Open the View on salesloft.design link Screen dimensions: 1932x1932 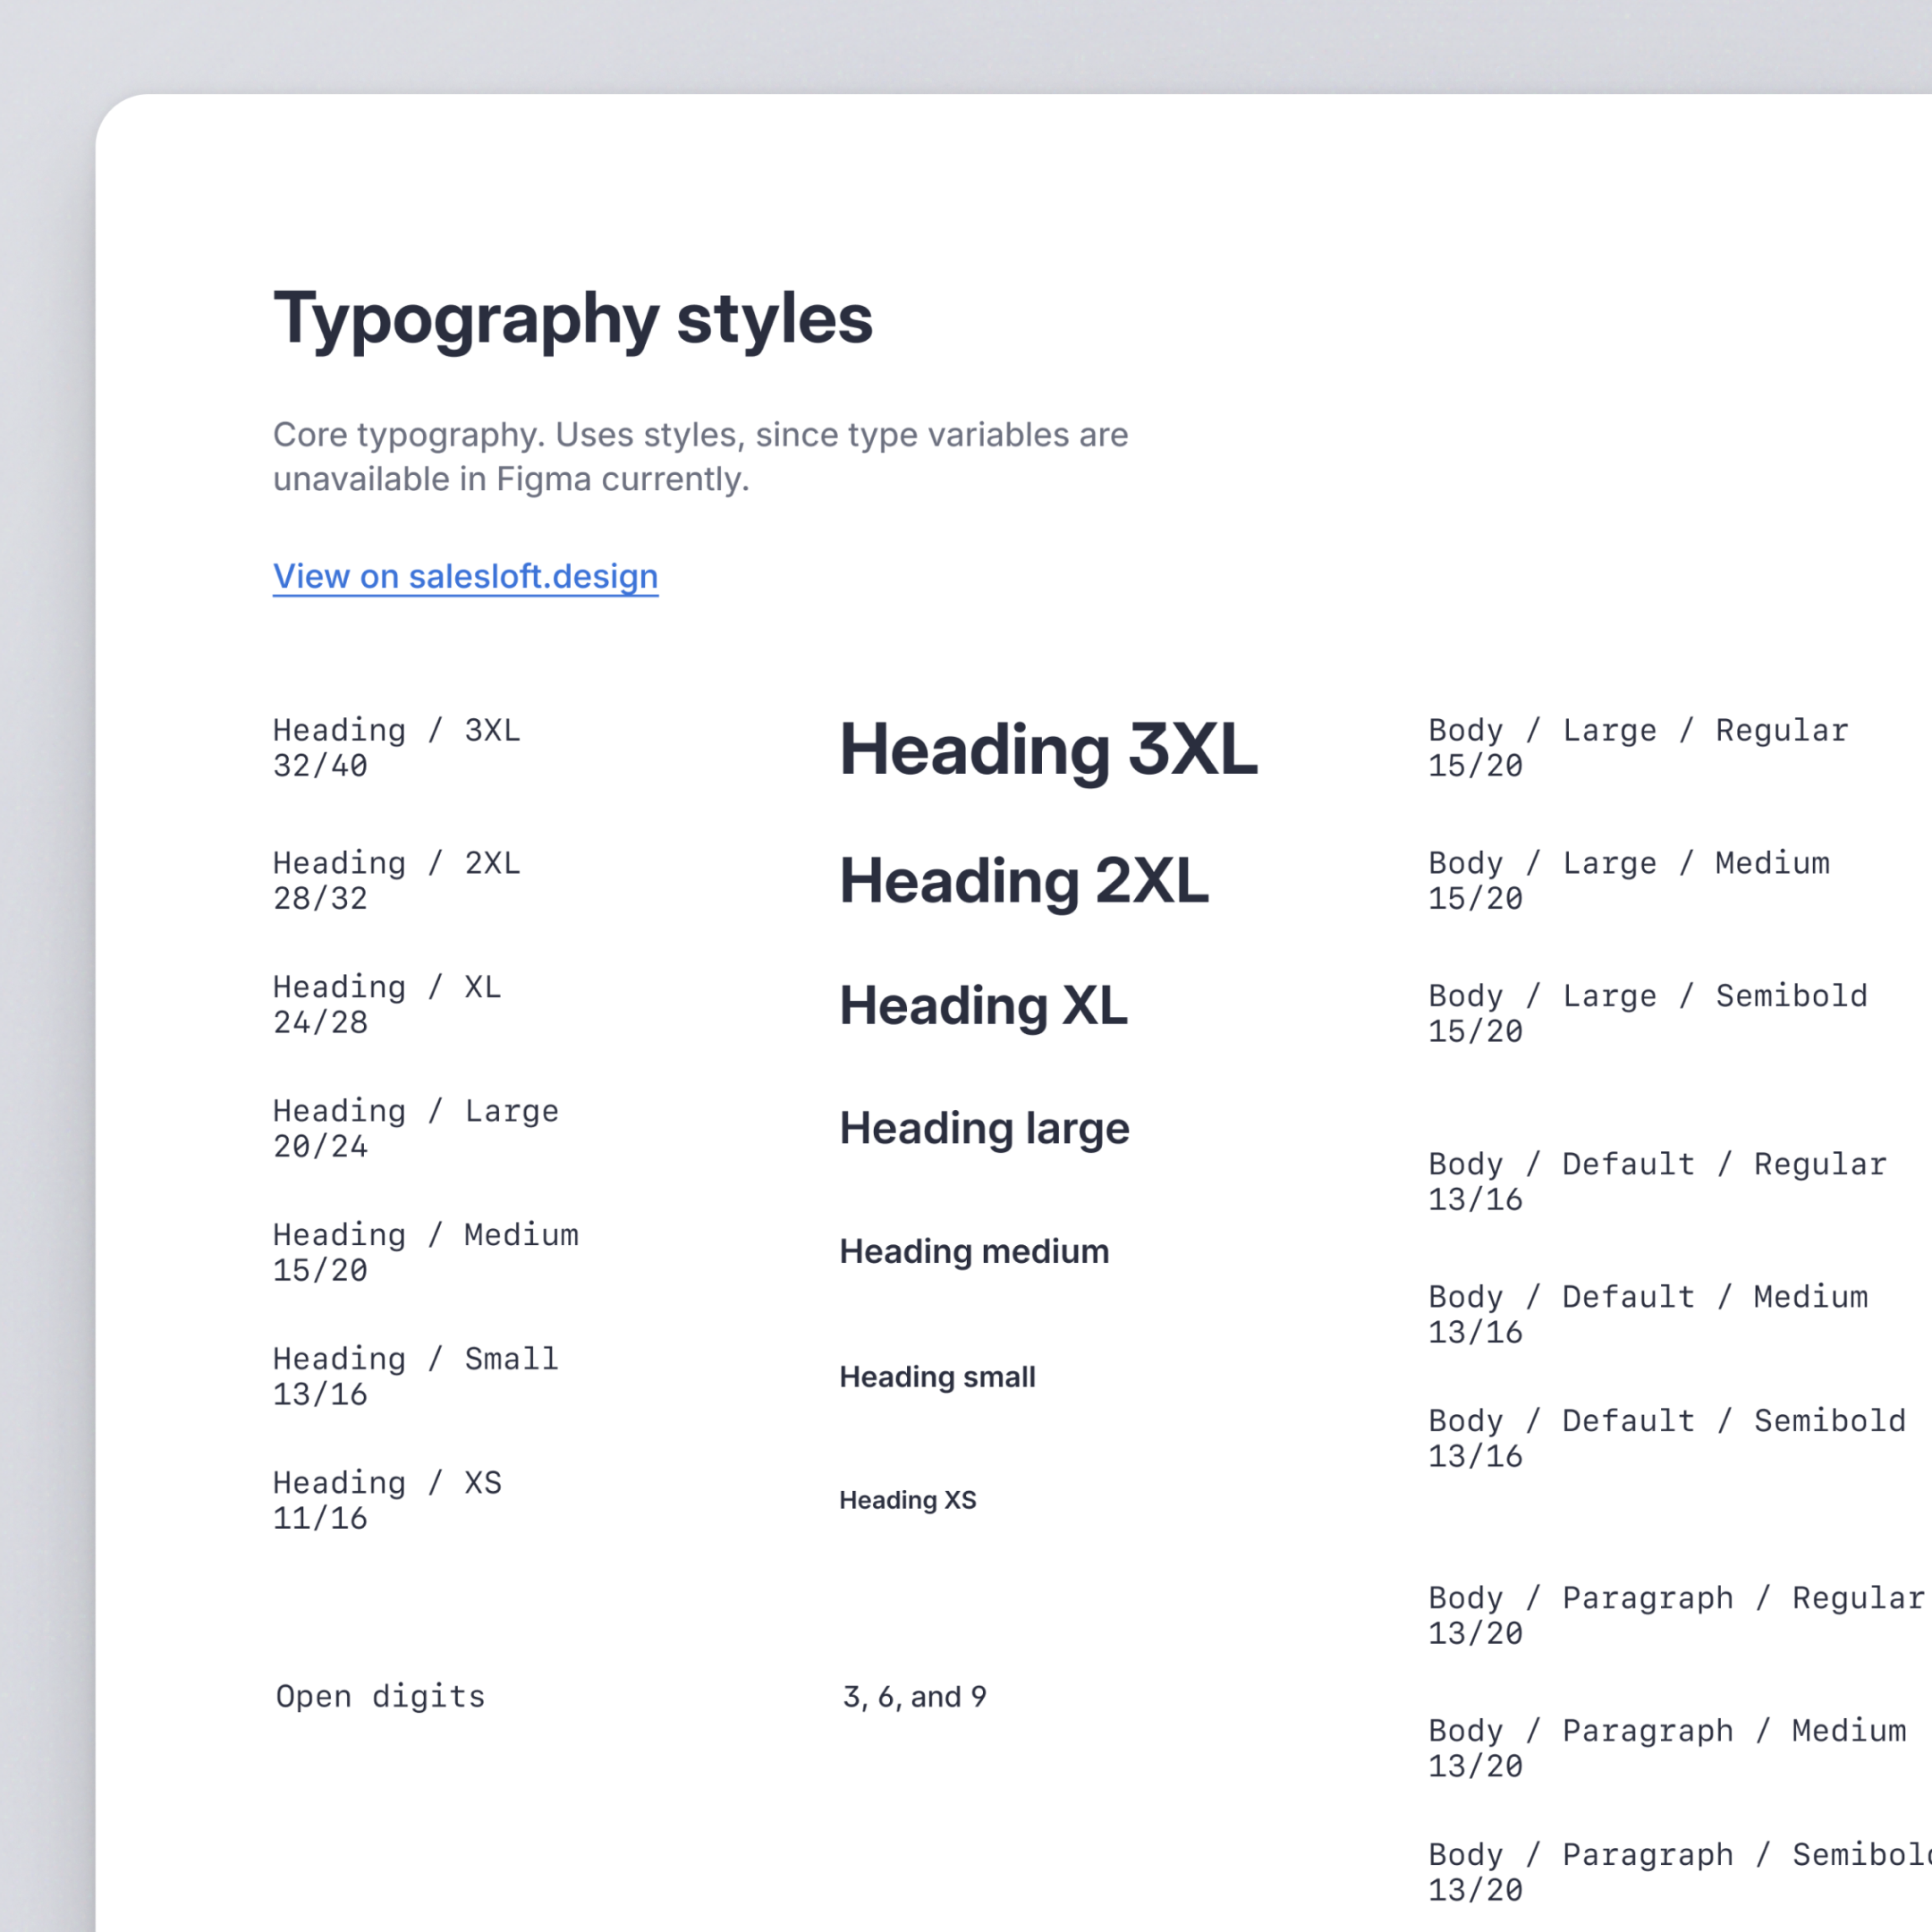point(465,576)
